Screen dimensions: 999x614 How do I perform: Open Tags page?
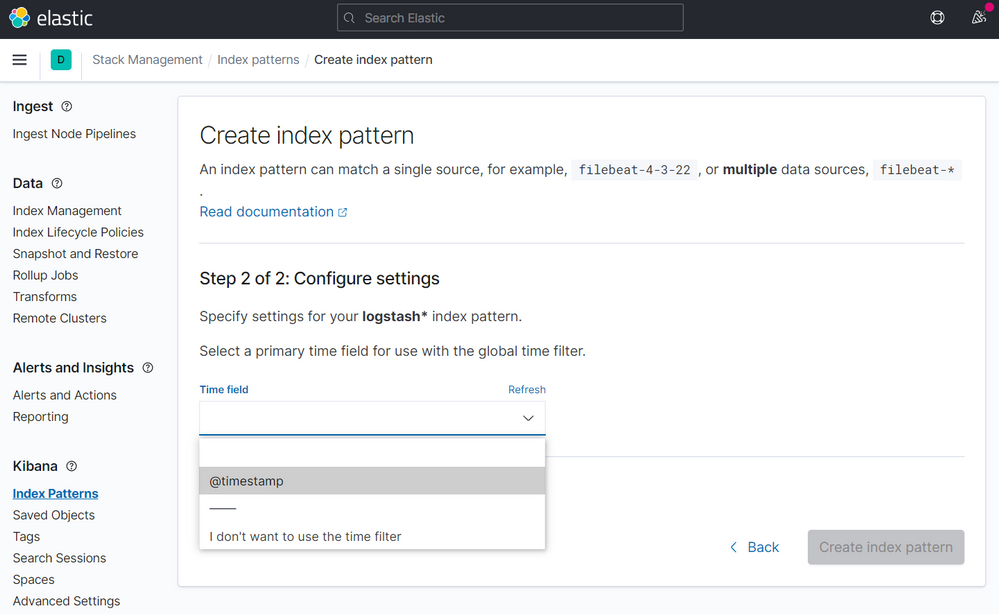coord(26,537)
